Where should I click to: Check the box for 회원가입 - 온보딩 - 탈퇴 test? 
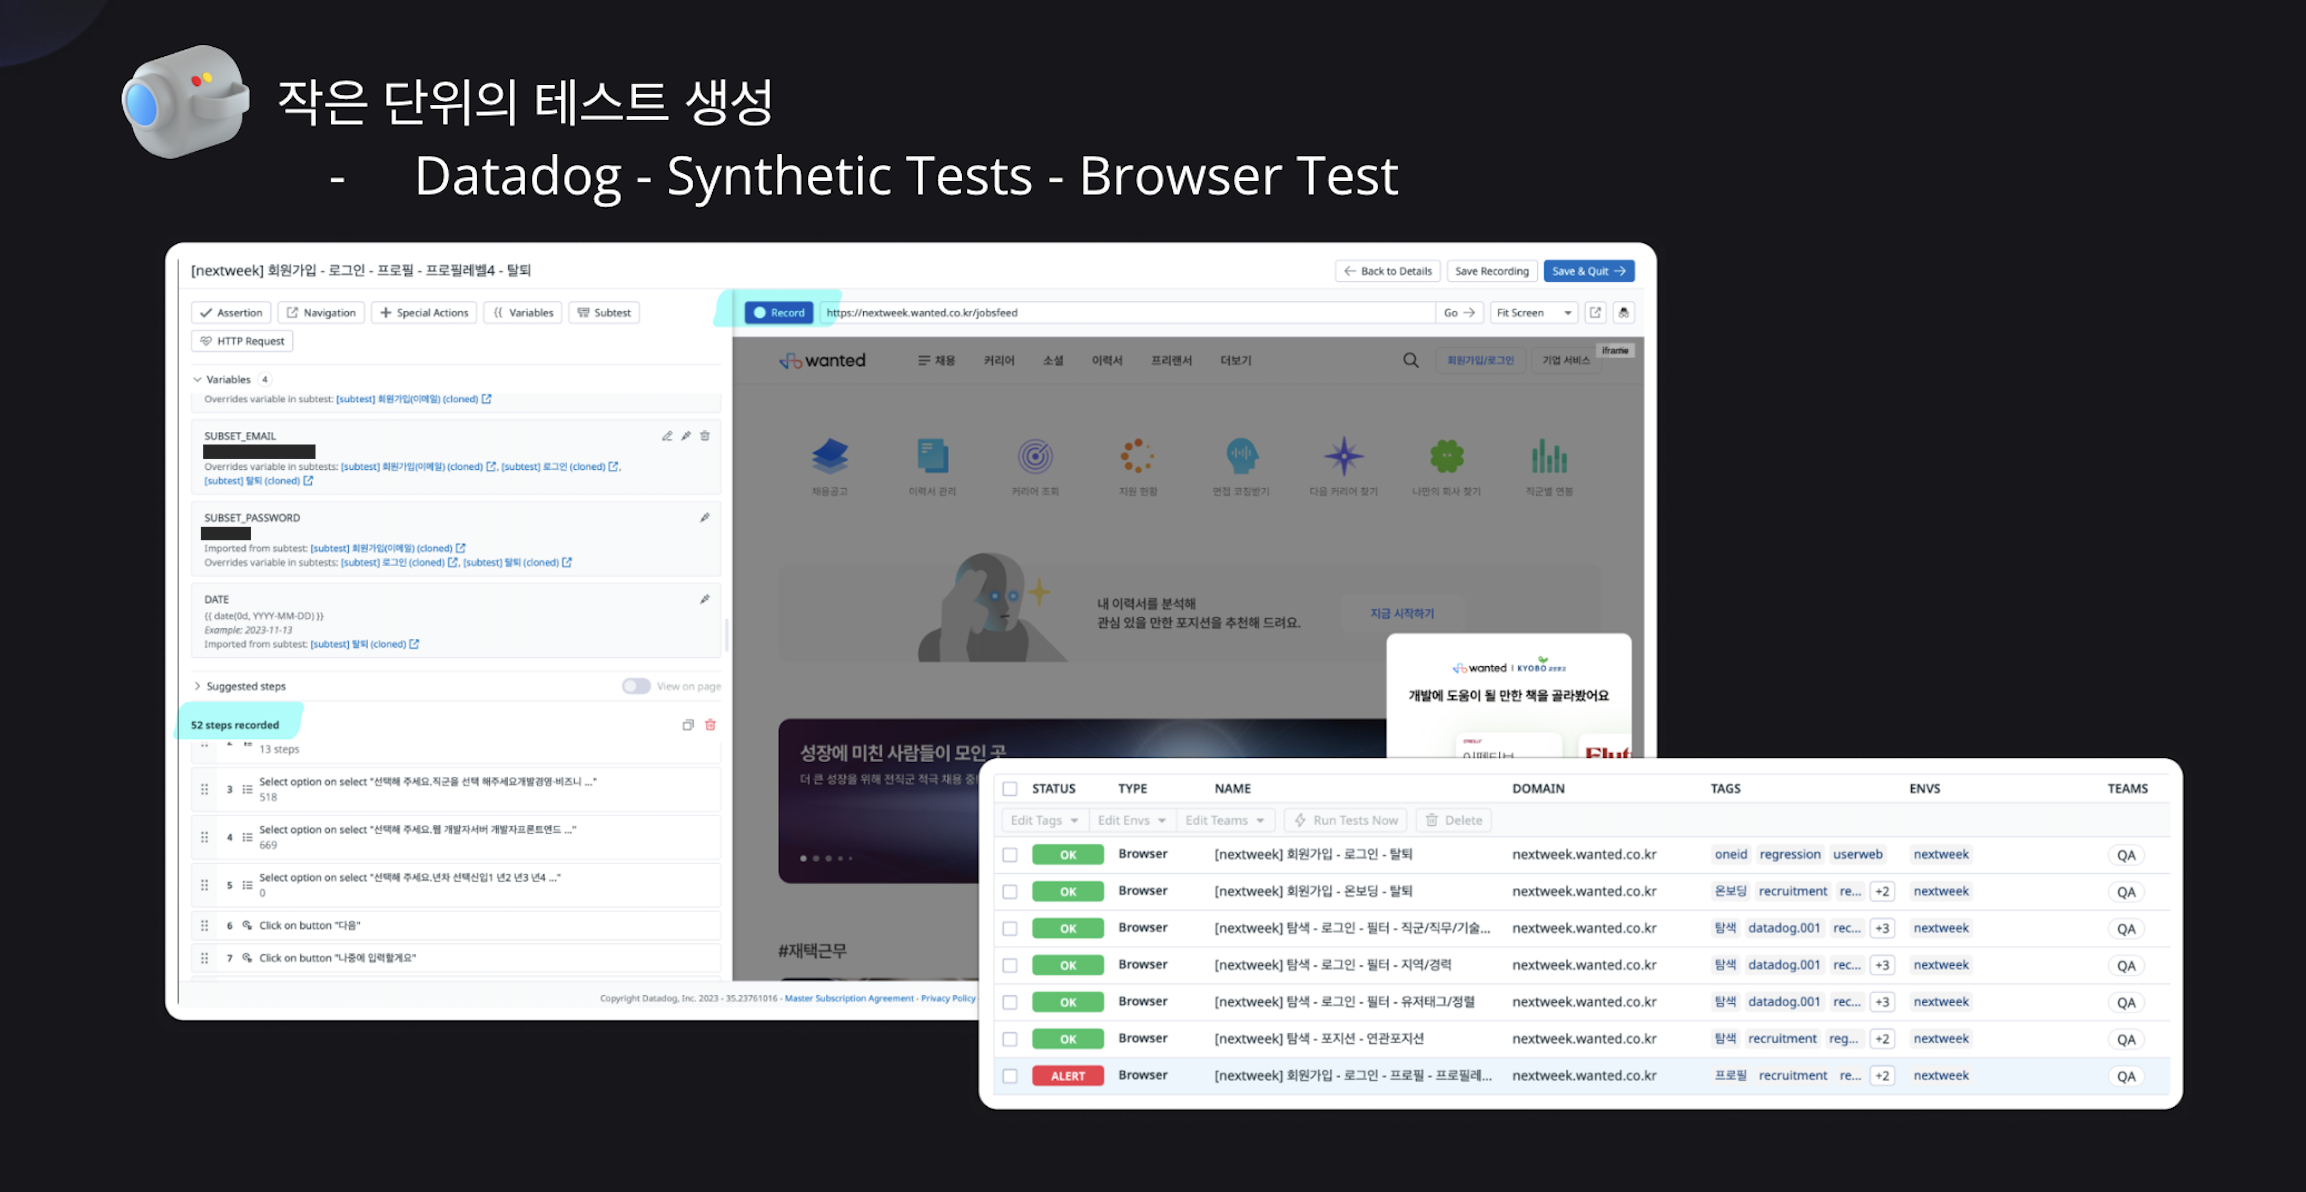click(x=1010, y=892)
